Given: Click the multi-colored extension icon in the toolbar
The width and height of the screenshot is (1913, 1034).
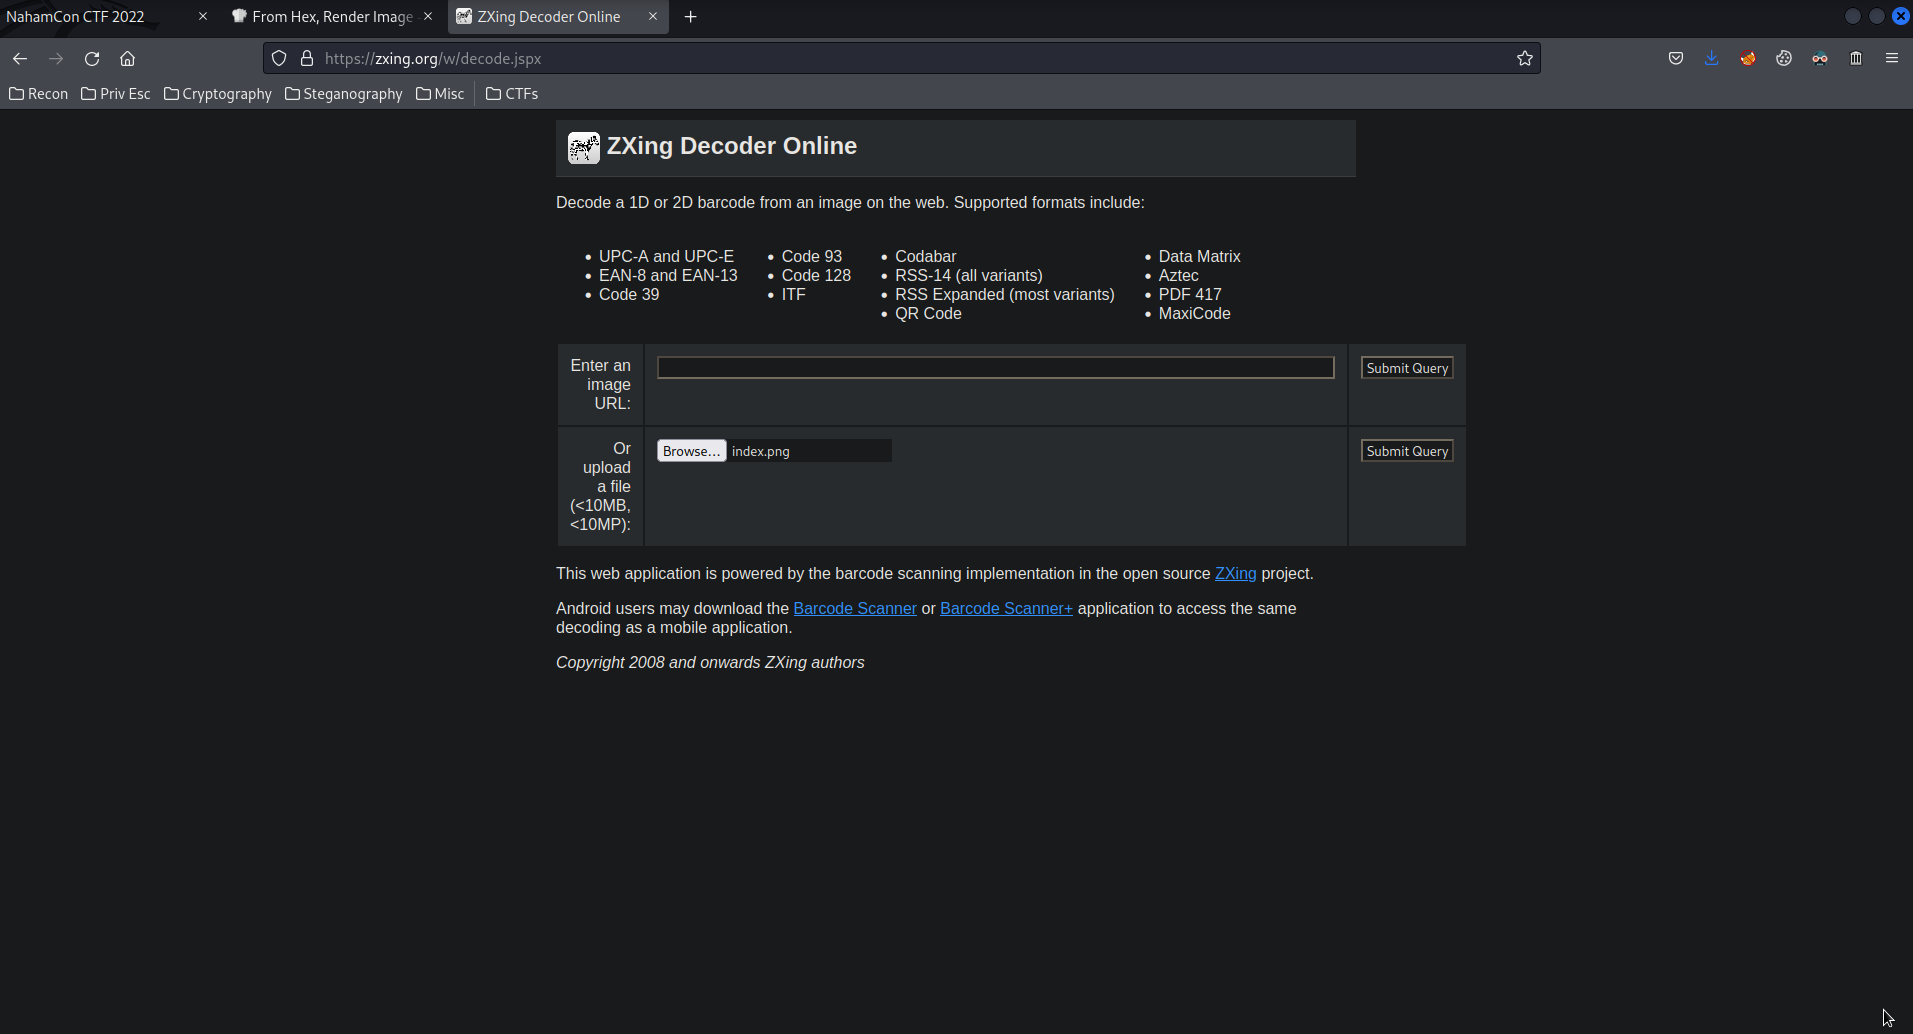Looking at the screenshot, I should point(1820,59).
